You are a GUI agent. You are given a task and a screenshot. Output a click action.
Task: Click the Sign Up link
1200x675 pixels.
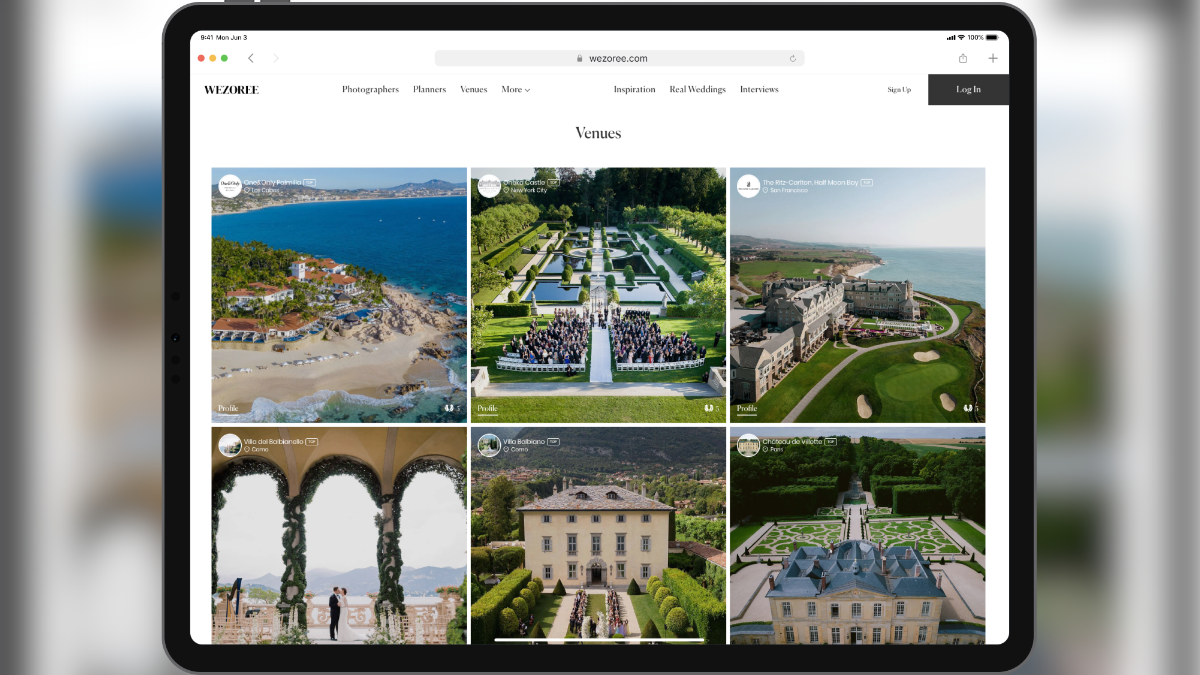898,89
